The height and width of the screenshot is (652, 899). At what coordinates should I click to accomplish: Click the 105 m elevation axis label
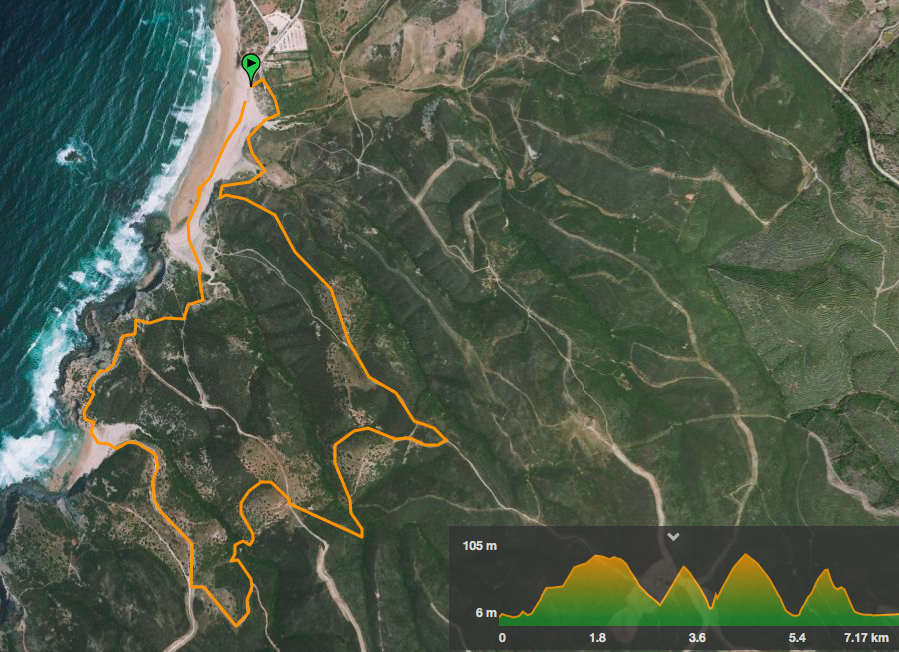coord(479,545)
